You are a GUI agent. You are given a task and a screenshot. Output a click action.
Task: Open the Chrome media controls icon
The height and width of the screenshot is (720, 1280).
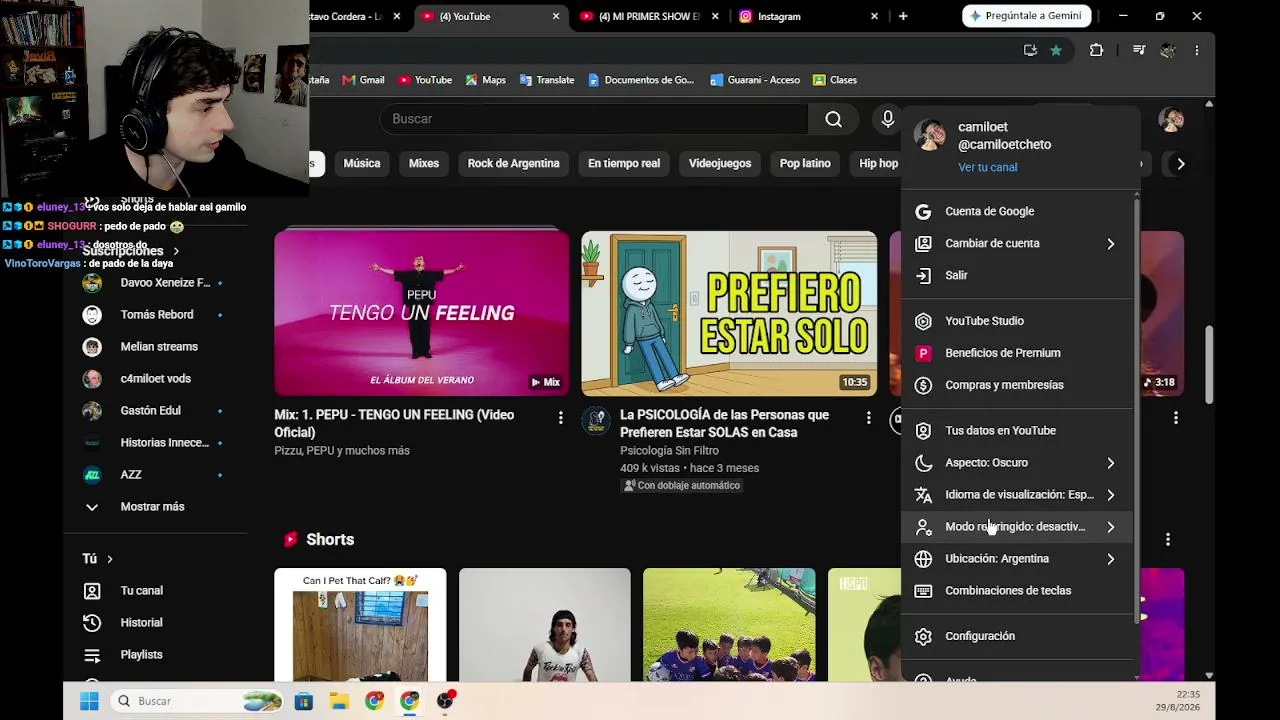[1138, 50]
